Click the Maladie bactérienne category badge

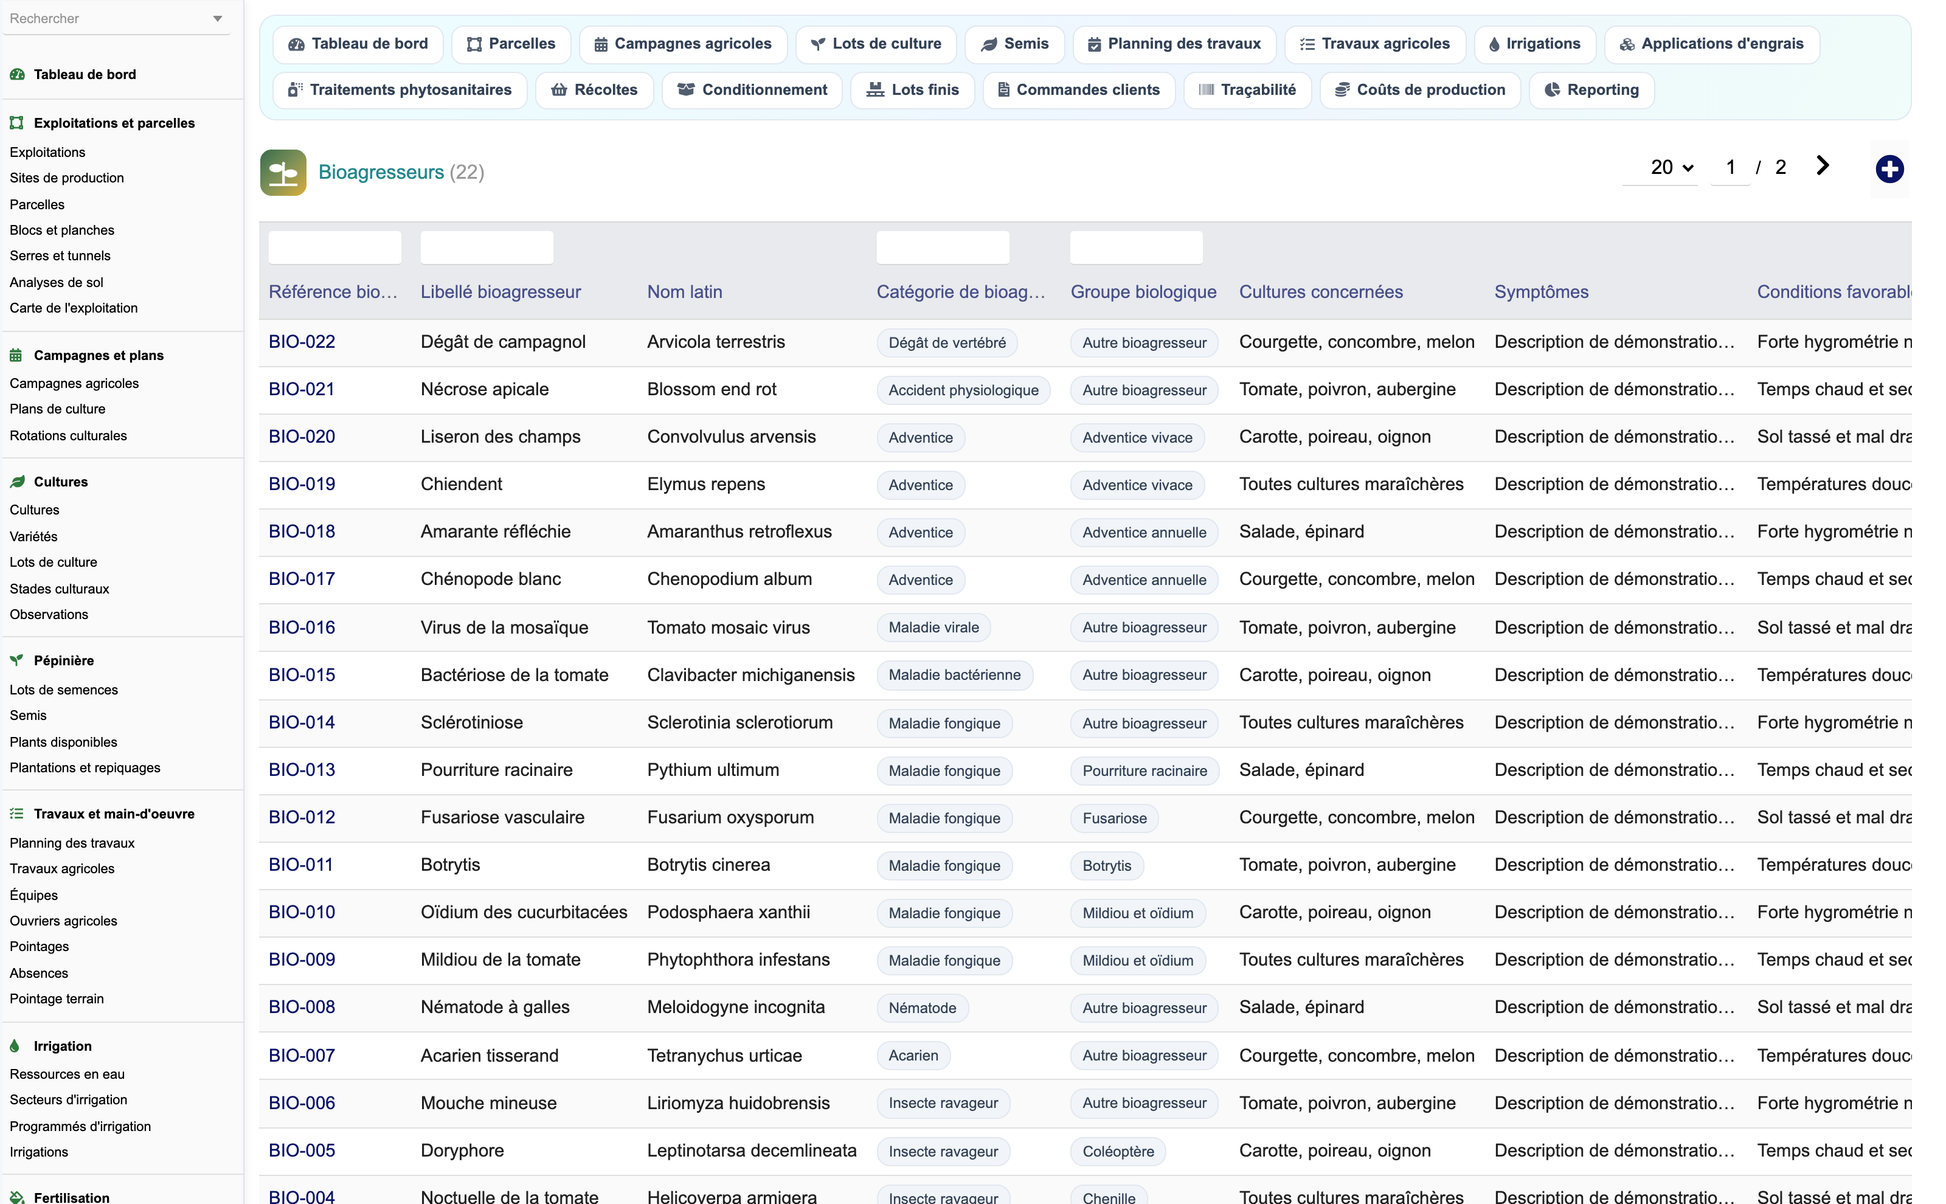pos(955,675)
